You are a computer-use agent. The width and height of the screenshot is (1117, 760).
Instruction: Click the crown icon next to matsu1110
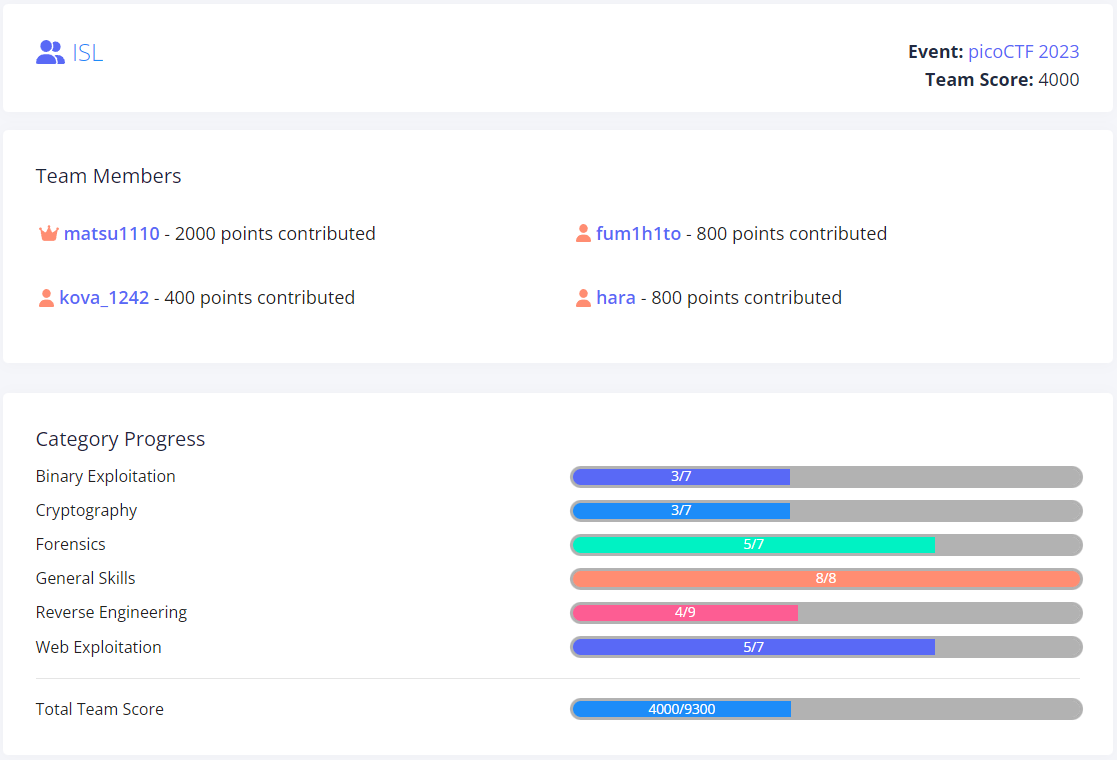(48, 234)
